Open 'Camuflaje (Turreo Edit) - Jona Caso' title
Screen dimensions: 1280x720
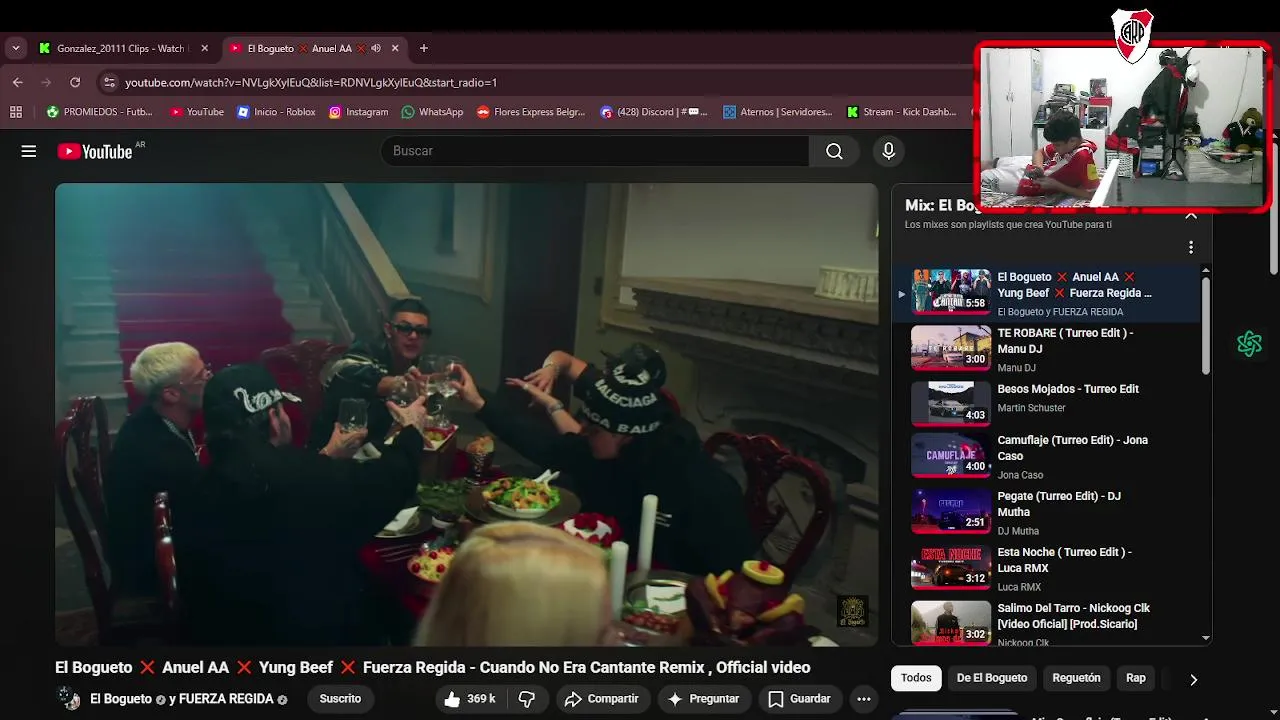coord(1072,448)
